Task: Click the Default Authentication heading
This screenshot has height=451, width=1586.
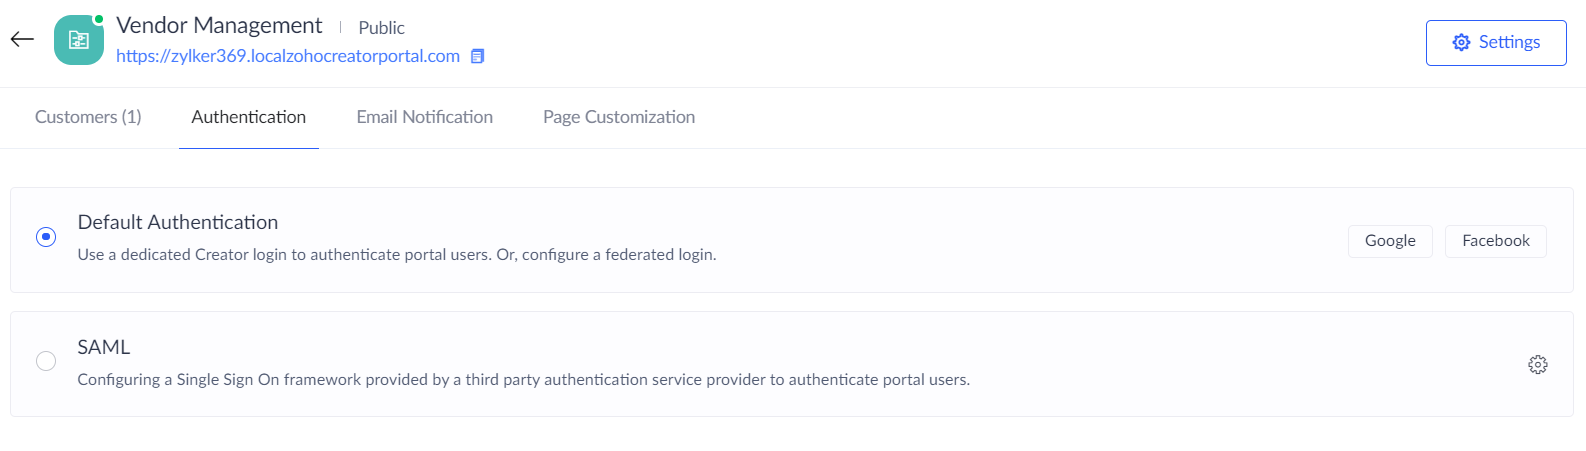Action: pyautogui.click(x=178, y=222)
